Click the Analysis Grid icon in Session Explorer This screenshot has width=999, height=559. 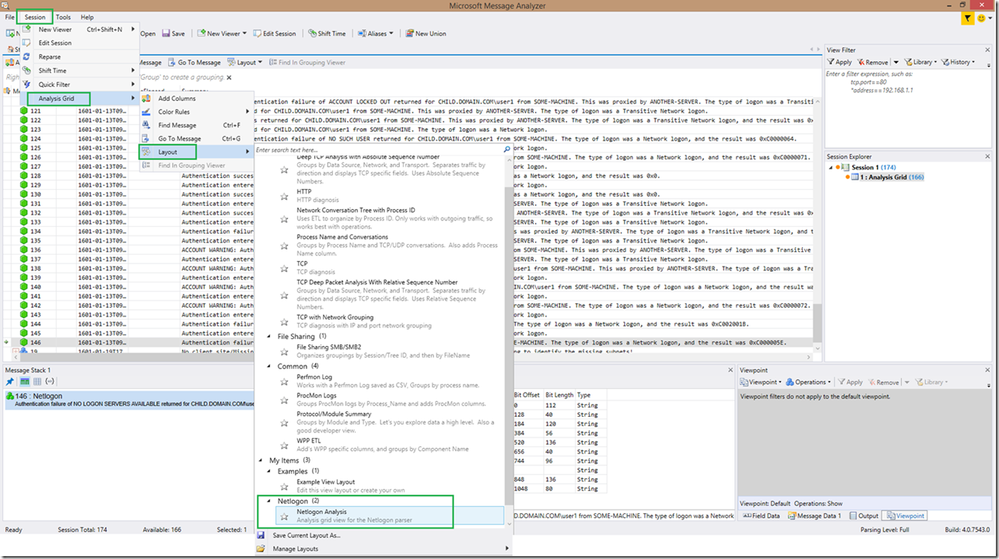click(855, 177)
